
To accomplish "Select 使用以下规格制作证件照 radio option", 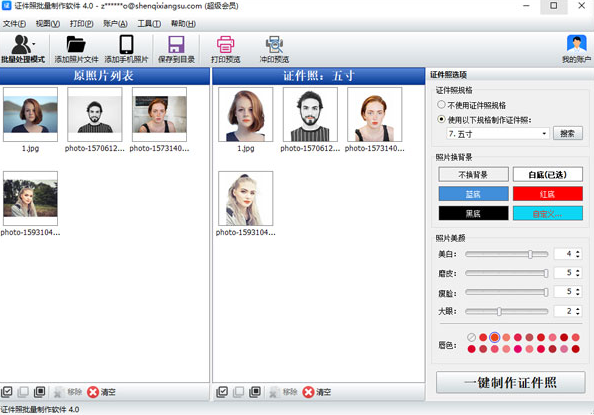I will click(x=441, y=119).
